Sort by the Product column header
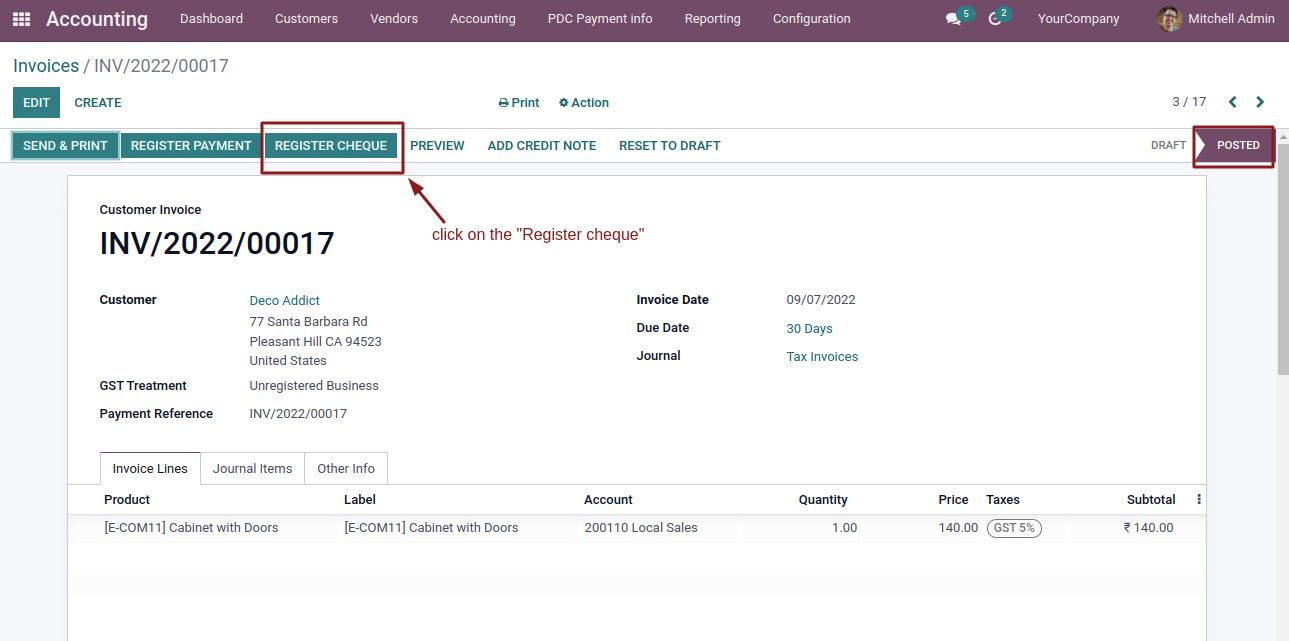This screenshot has width=1289, height=641. [127, 499]
